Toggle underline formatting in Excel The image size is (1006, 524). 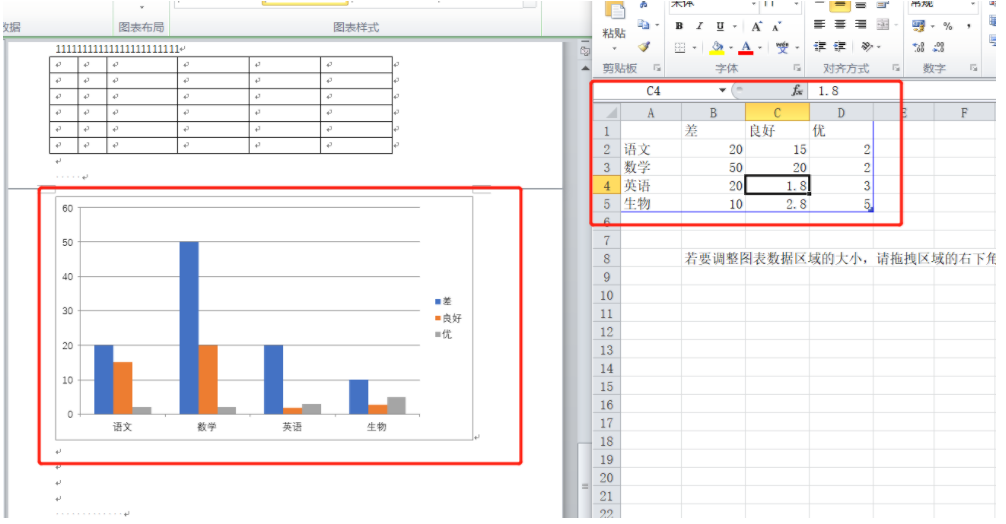coord(722,26)
